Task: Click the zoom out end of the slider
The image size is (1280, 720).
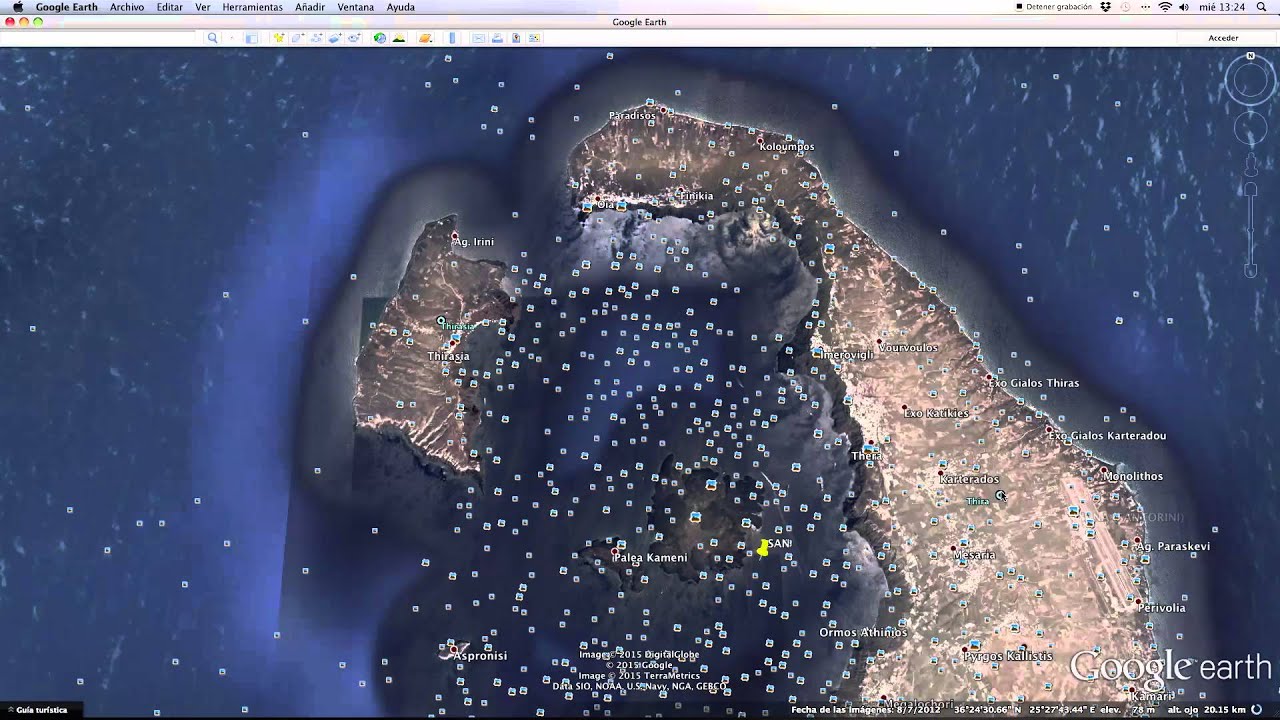Action: click(x=1251, y=270)
